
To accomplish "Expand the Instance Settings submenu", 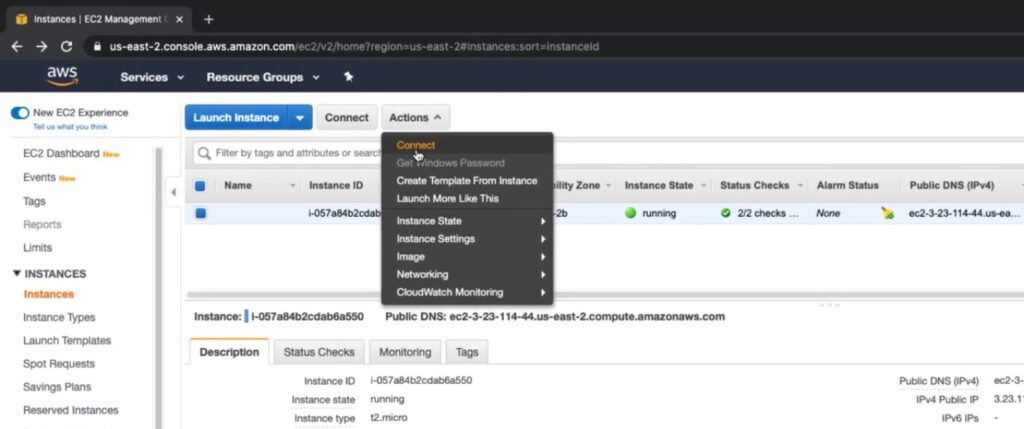I will click(x=467, y=239).
